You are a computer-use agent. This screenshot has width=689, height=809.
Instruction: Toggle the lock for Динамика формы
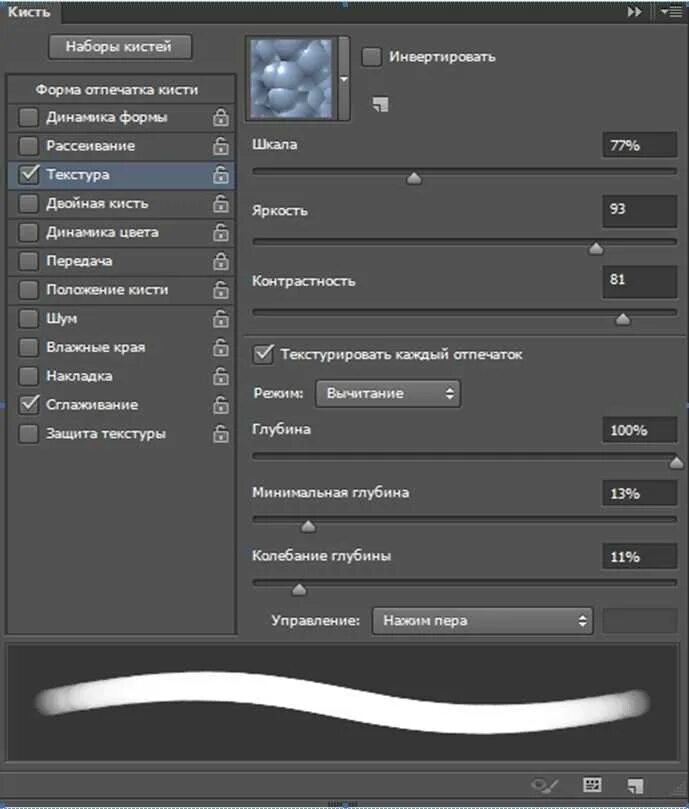pyautogui.click(x=221, y=117)
